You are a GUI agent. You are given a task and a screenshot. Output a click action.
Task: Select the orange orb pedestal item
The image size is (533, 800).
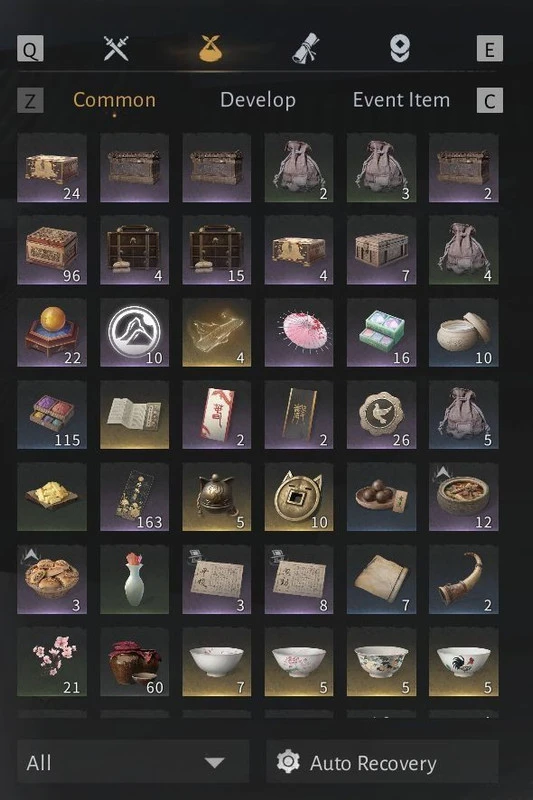(52, 333)
